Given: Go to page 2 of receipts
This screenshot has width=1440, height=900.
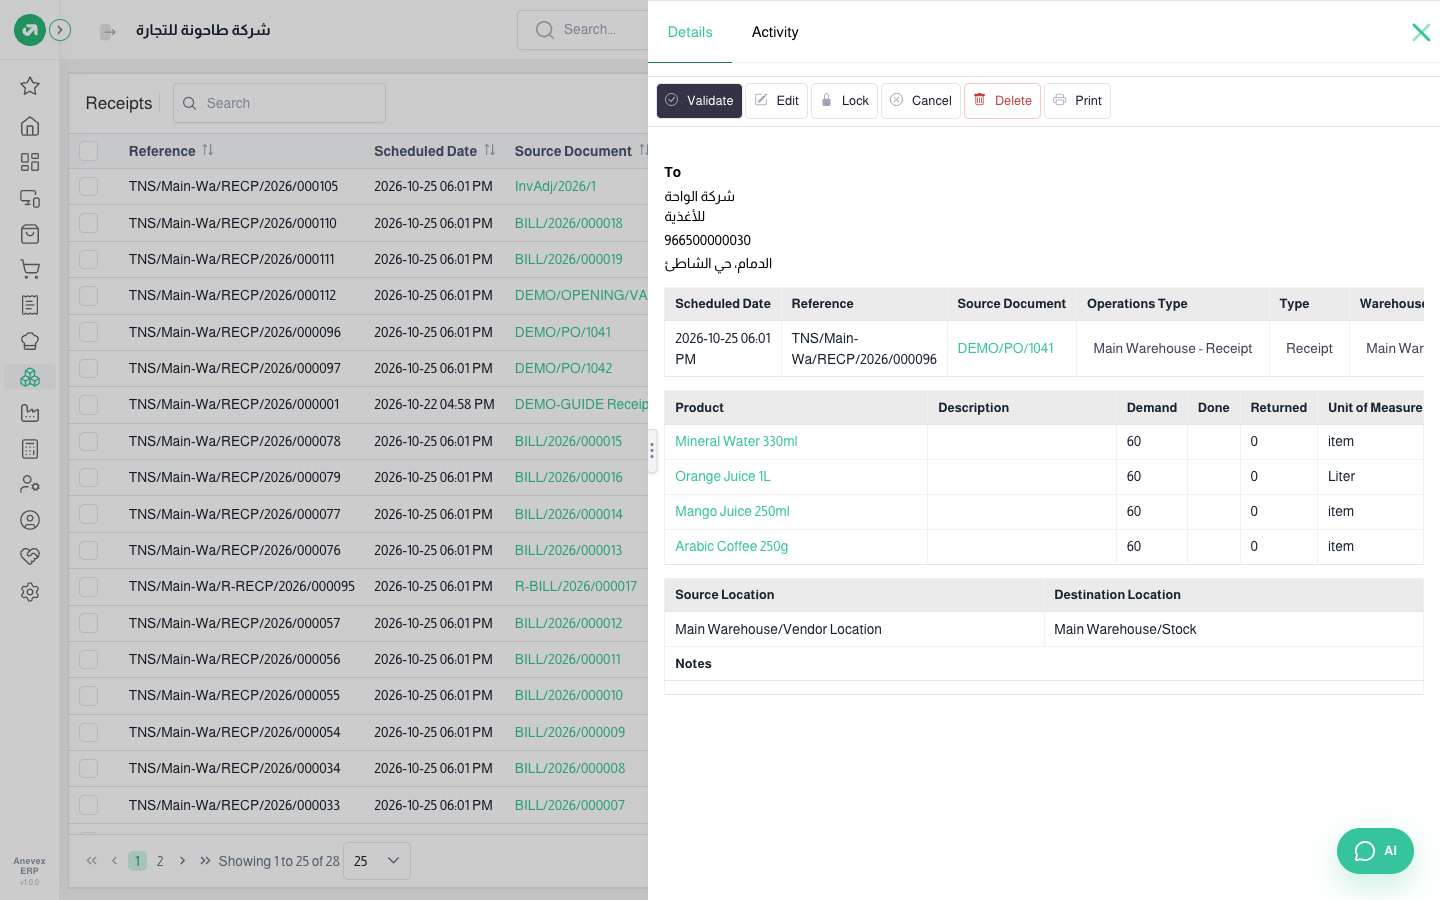Looking at the screenshot, I should [x=160, y=861].
